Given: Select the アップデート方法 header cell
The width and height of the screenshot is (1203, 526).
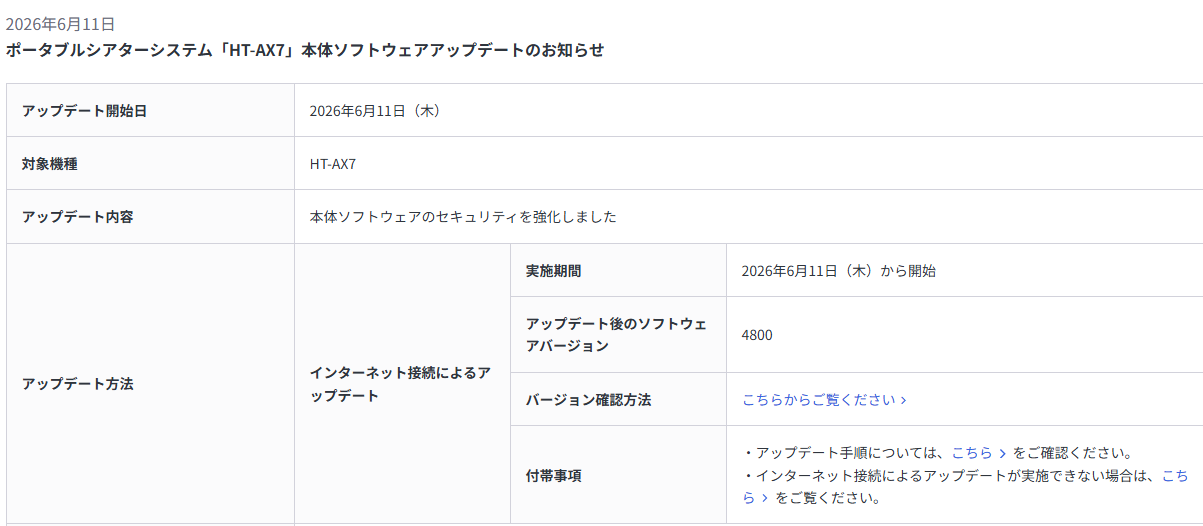Looking at the screenshot, I should [150, 384].
